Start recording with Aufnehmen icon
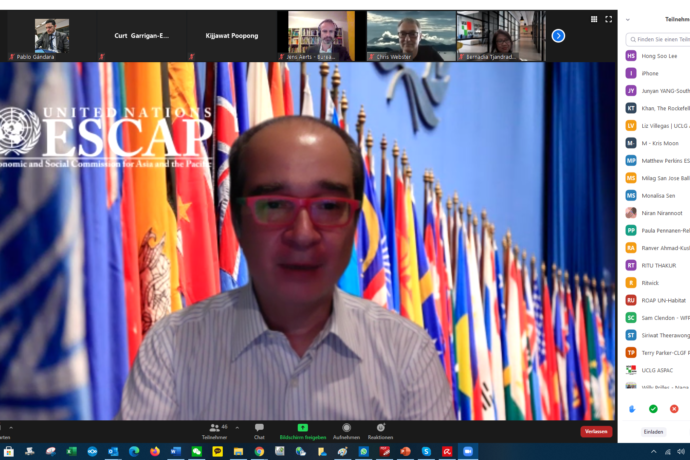This screenshot has width=690, height=460. [346, 427]
